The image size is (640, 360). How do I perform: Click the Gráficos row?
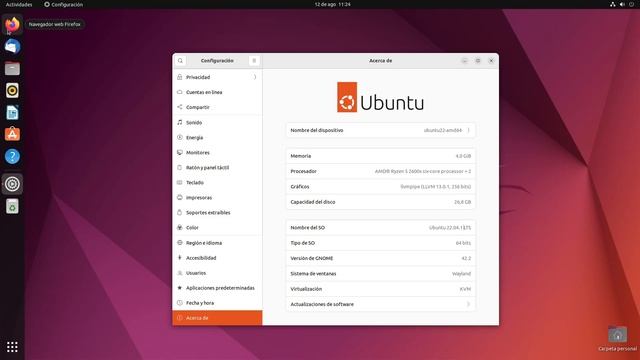pos(380,187)
